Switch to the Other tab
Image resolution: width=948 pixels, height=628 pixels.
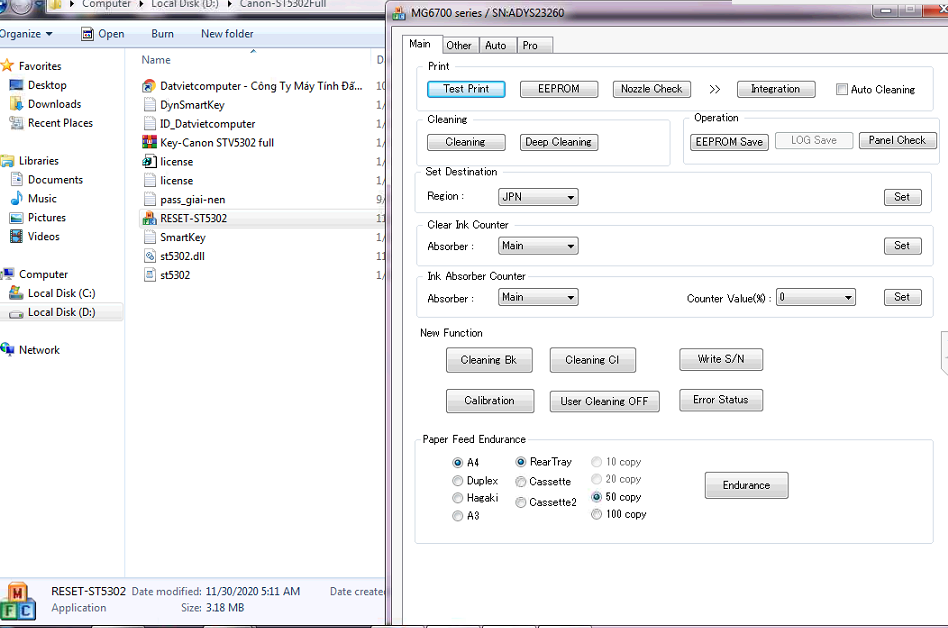click(459, 45)
